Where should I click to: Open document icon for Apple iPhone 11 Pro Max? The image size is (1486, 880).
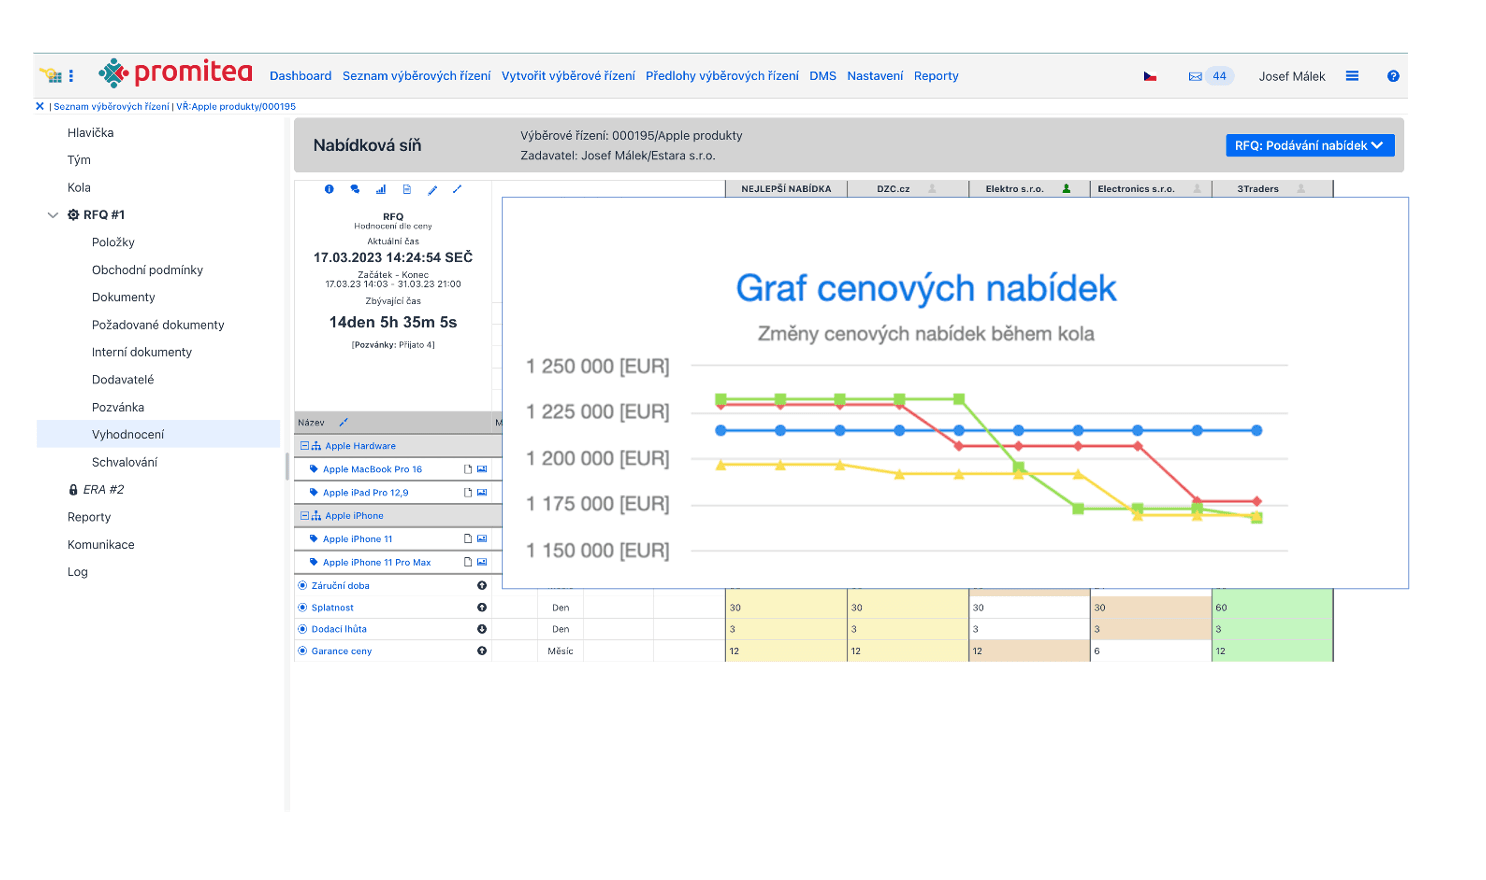point(467,562)
